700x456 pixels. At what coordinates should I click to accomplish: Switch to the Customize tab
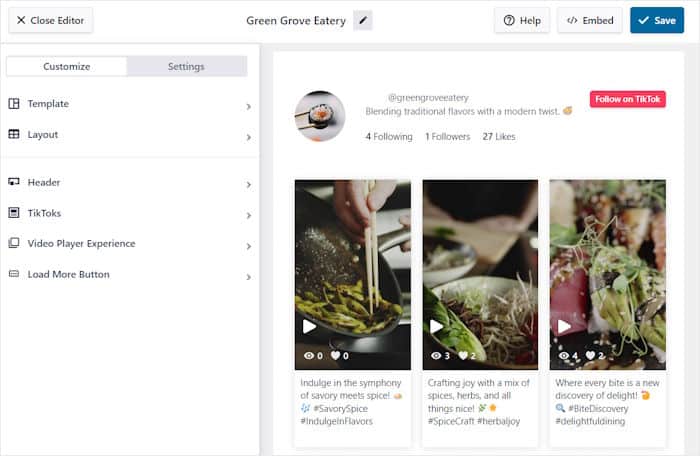pos(67,66)
